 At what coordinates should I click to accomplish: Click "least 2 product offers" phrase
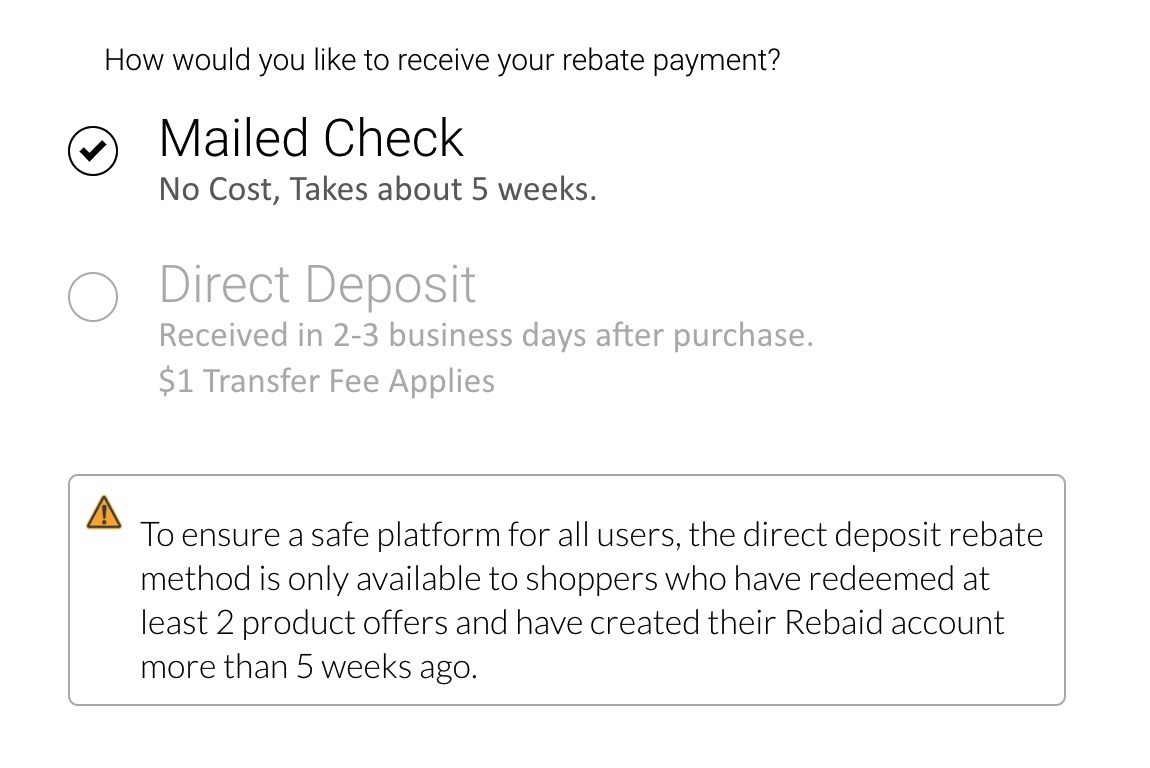(293, 623)
